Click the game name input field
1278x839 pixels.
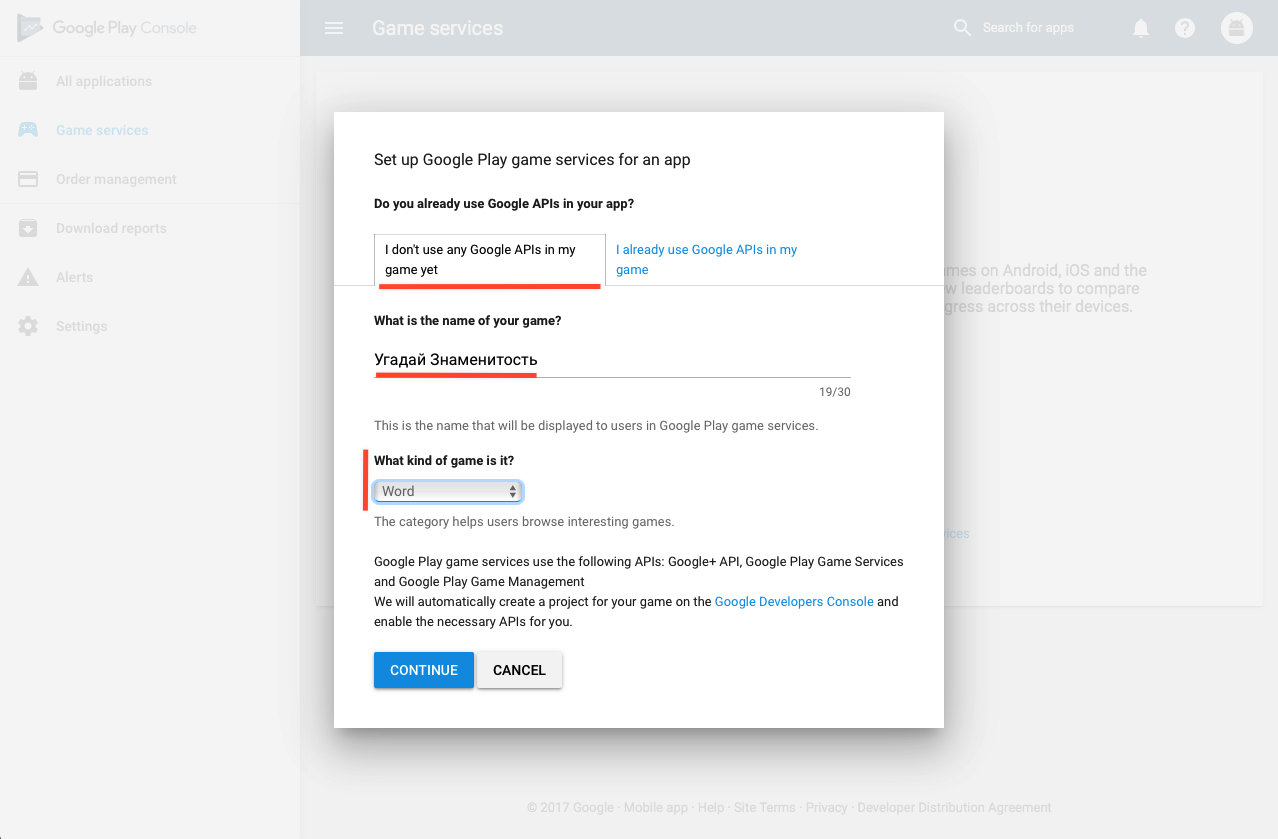pos(612,360)
